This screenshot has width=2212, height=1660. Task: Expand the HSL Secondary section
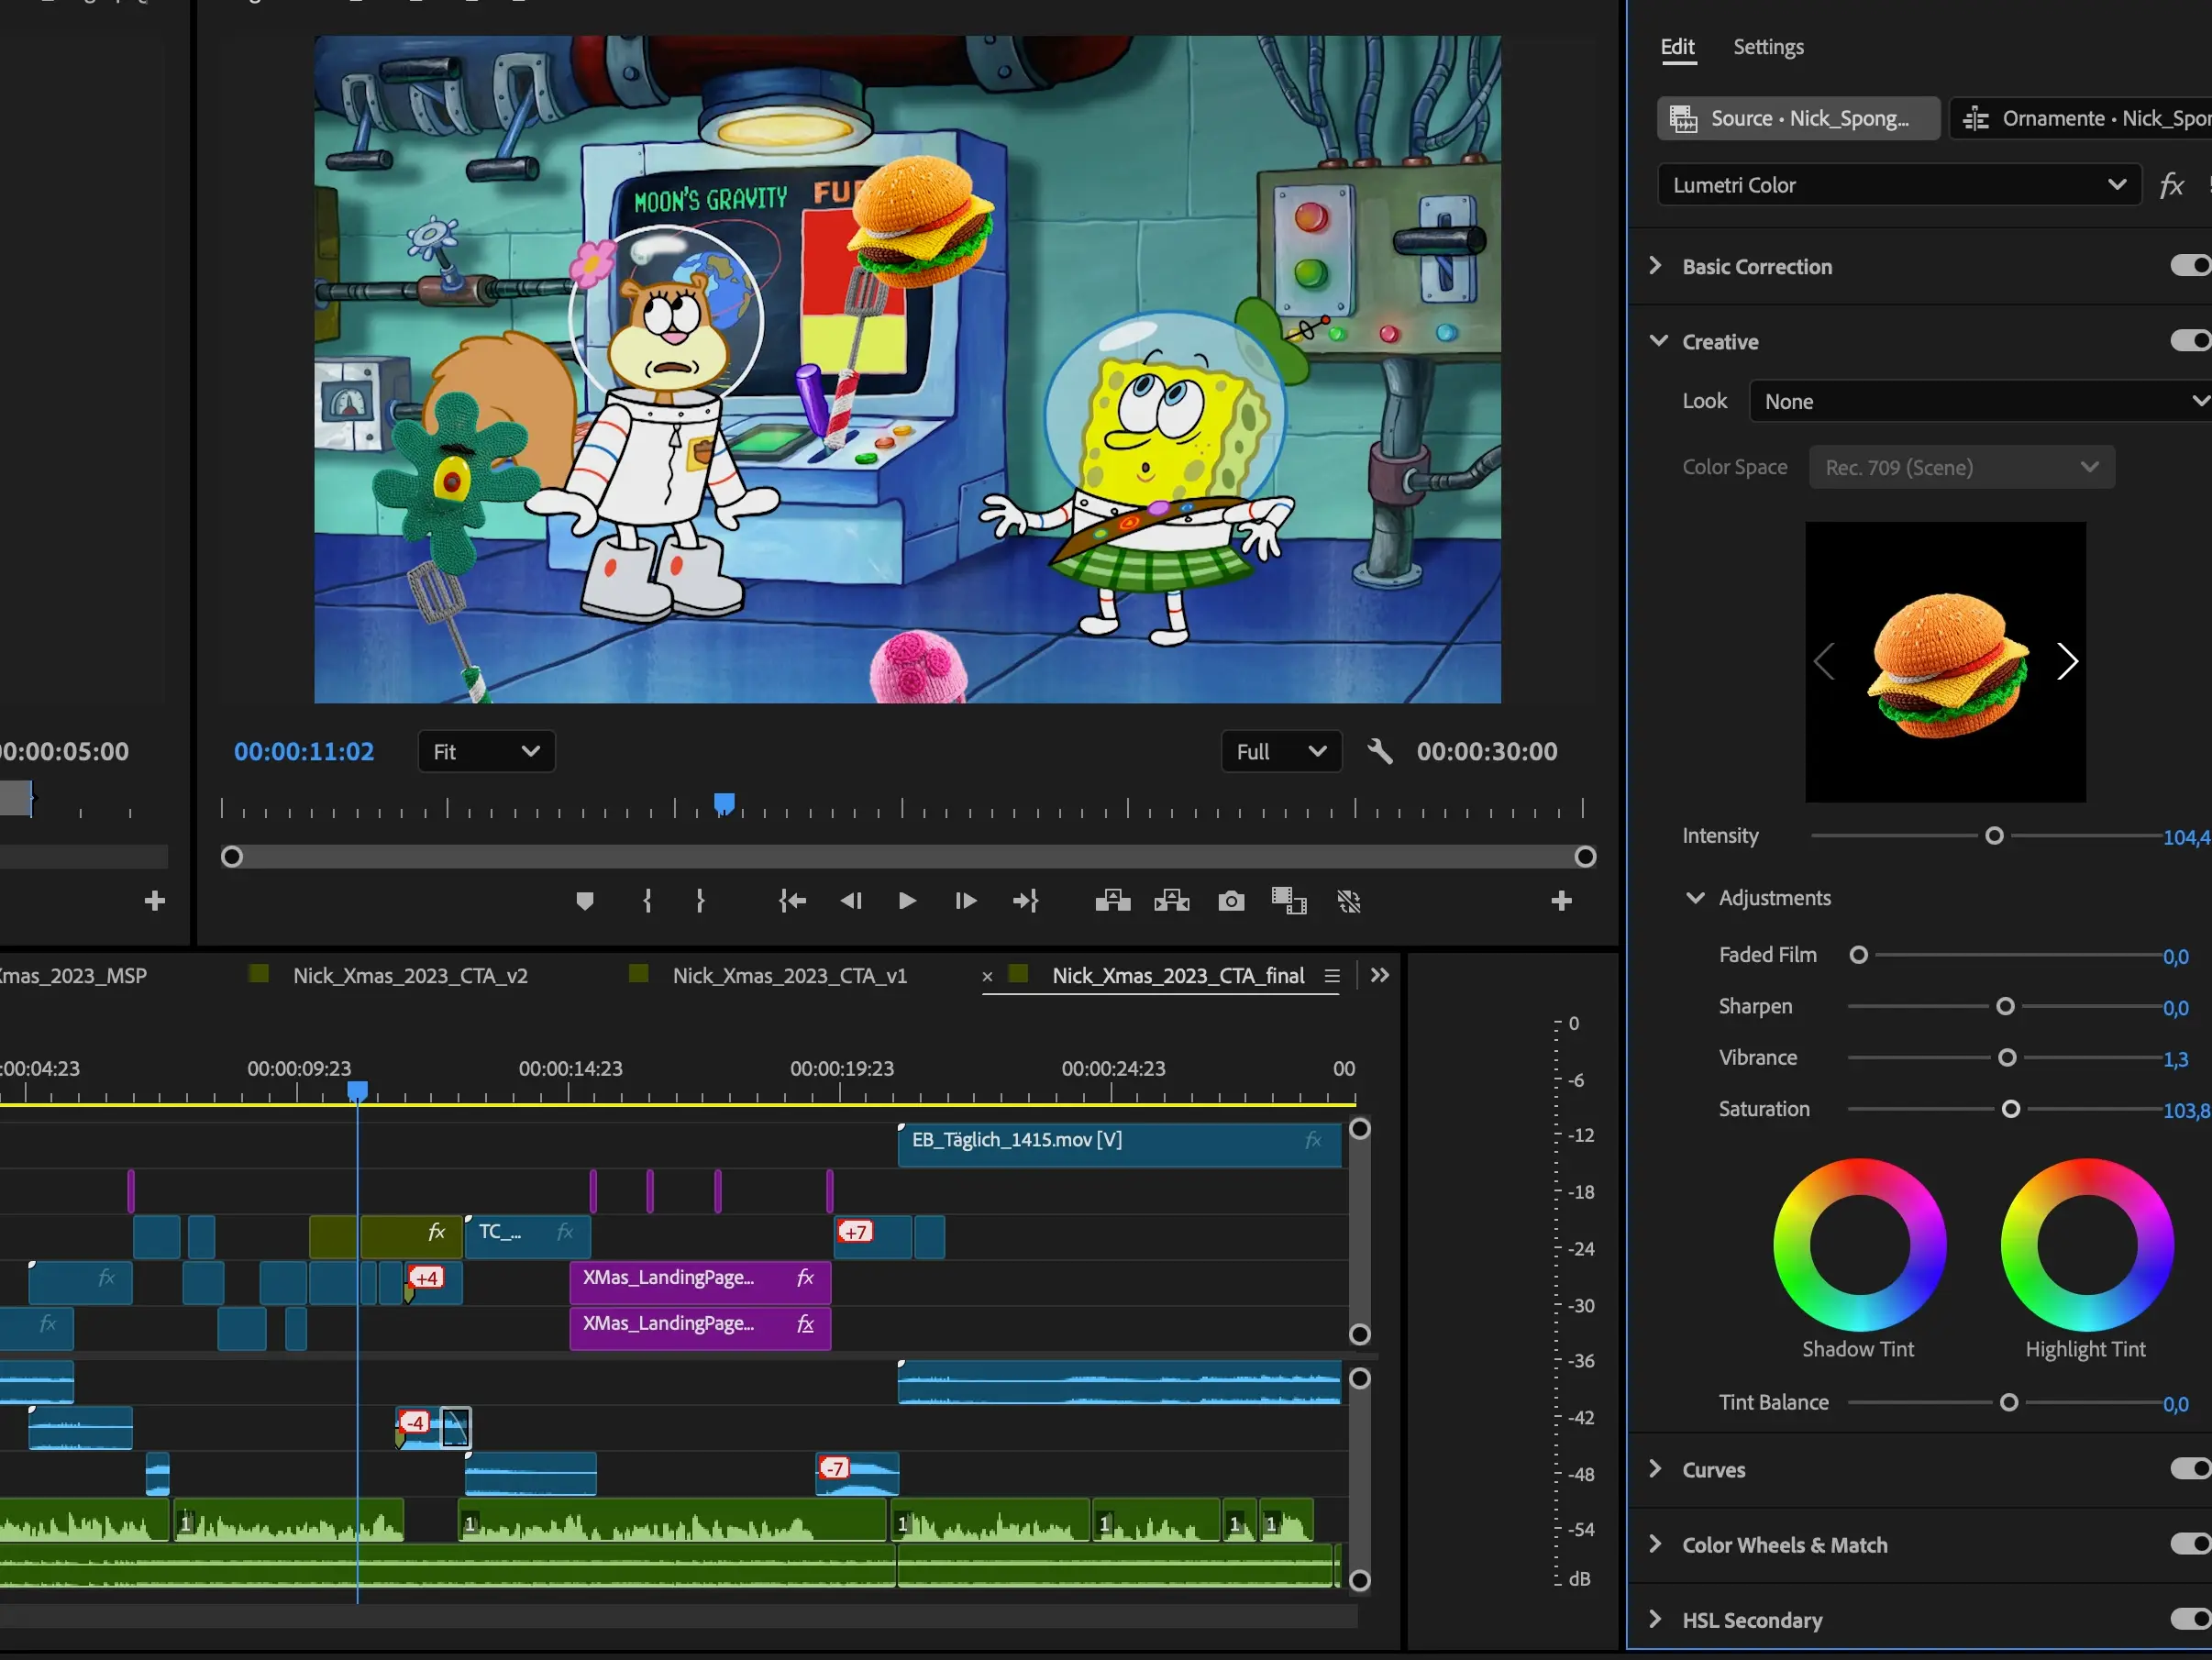pyautogui.click(x=1655, y=1618)
